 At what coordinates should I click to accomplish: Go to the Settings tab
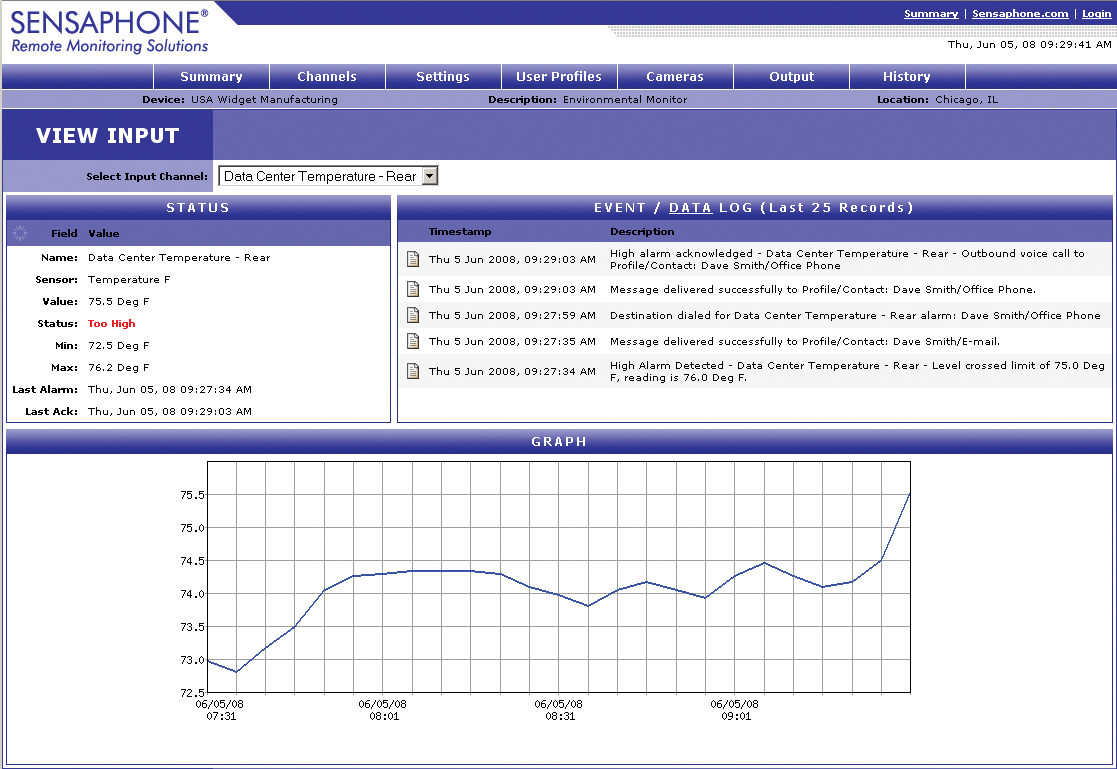tap(443, 77)
